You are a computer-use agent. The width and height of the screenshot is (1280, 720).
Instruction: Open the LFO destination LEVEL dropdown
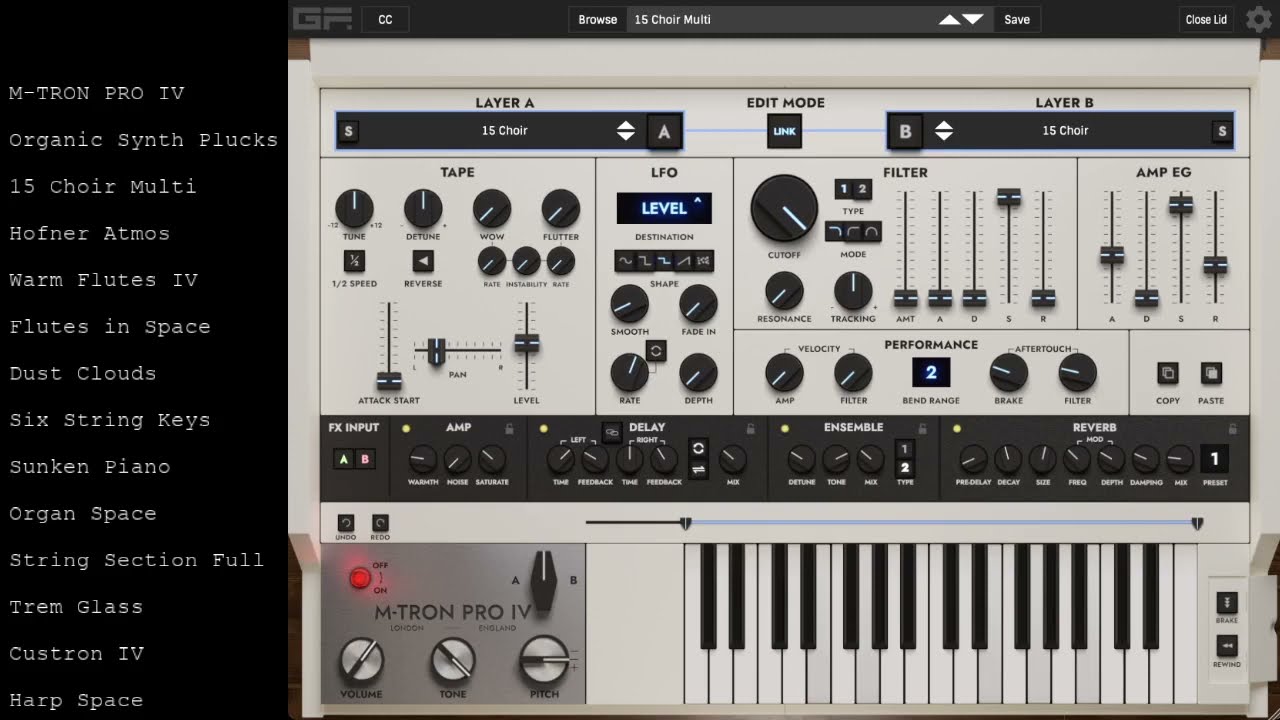click(664, 208)
